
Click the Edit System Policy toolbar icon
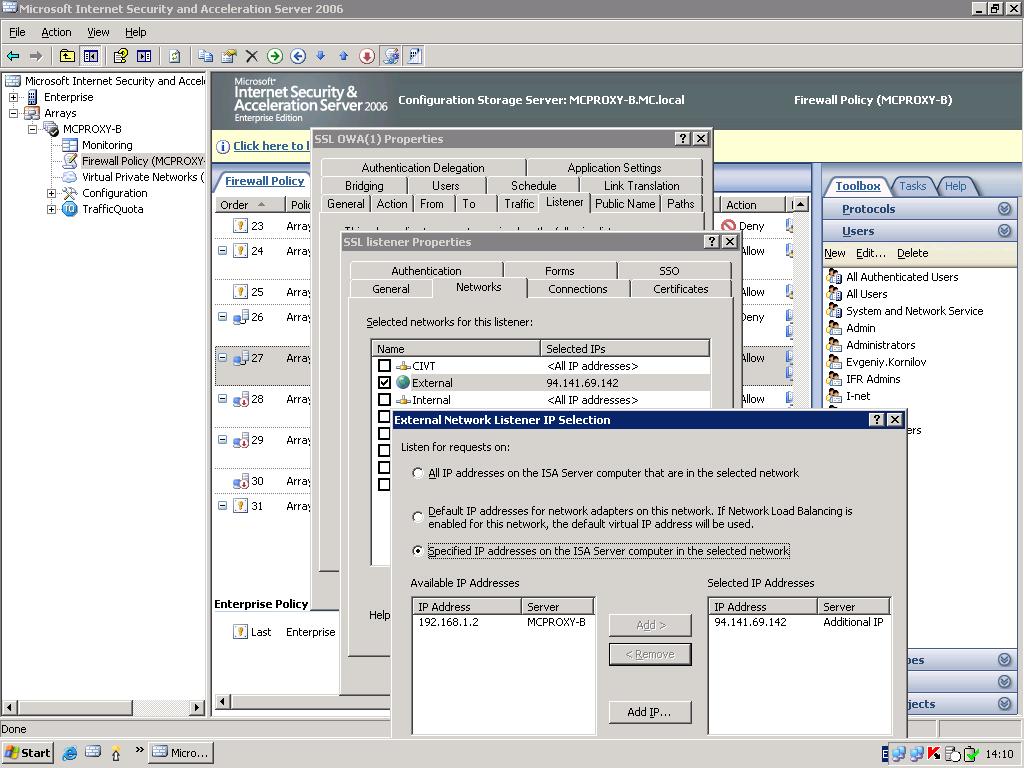391,56
